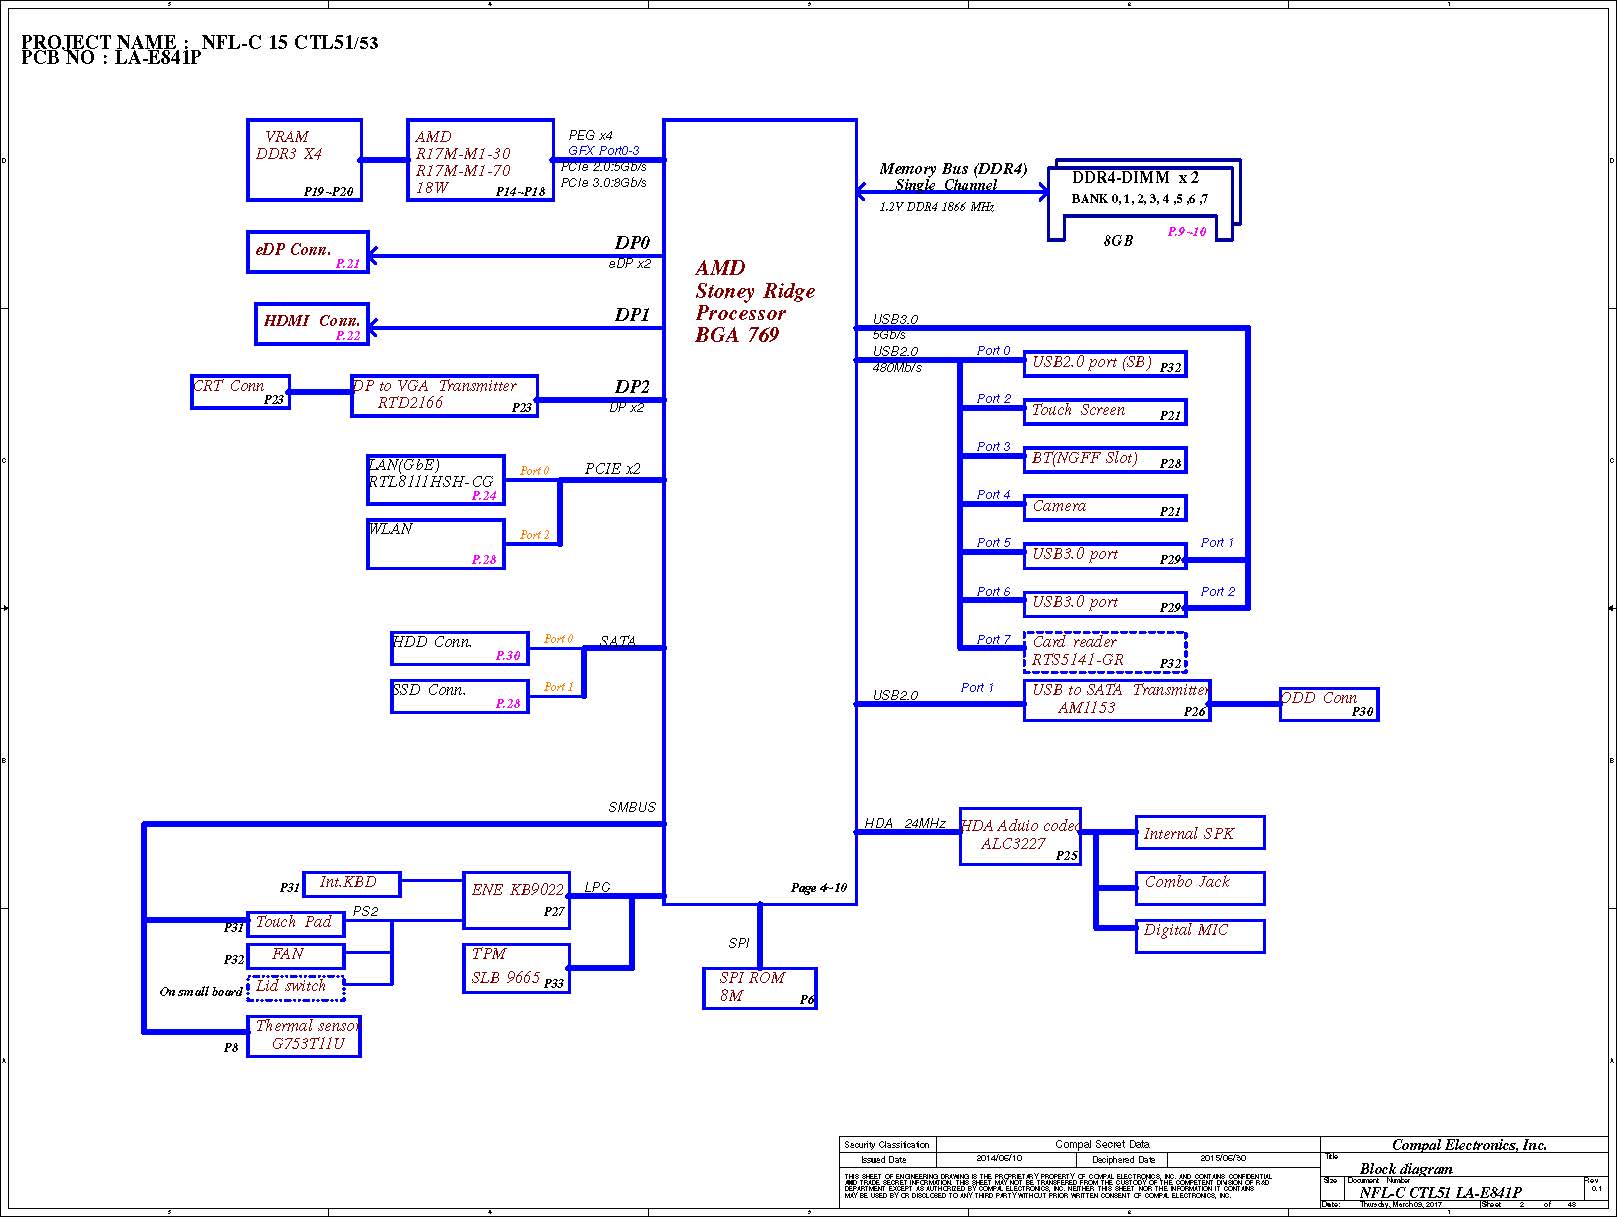The height and width of the screenshot is (1217, 1617).
Task: Select the HDD Conn. block
Action: (x=459, y=648)
